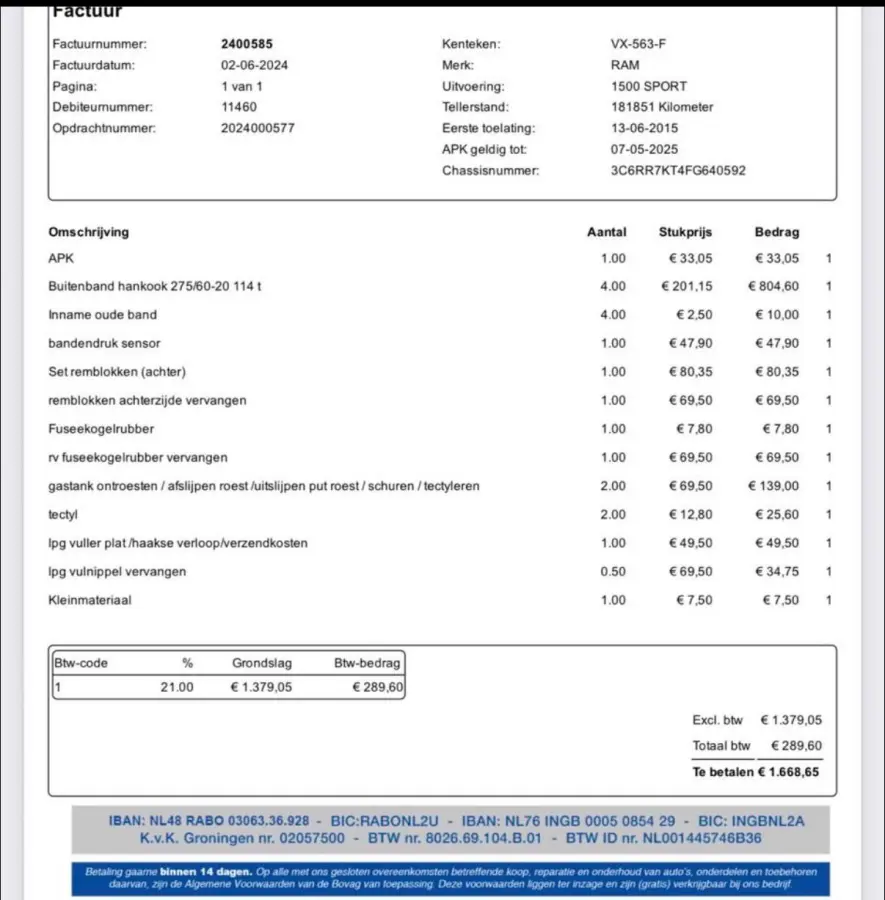
Task: Click the 'Omschrijving' column header
Action: click(88, 232)
